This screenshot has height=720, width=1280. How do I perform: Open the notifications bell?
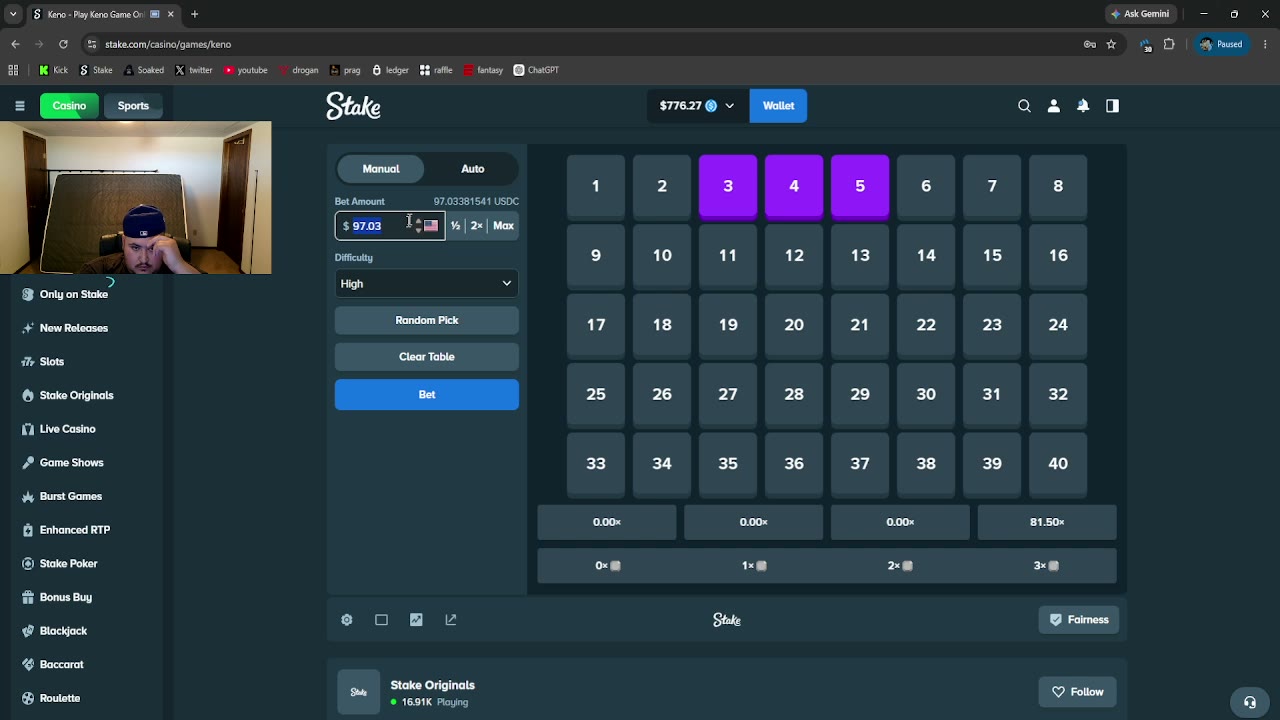[1083, 106]
